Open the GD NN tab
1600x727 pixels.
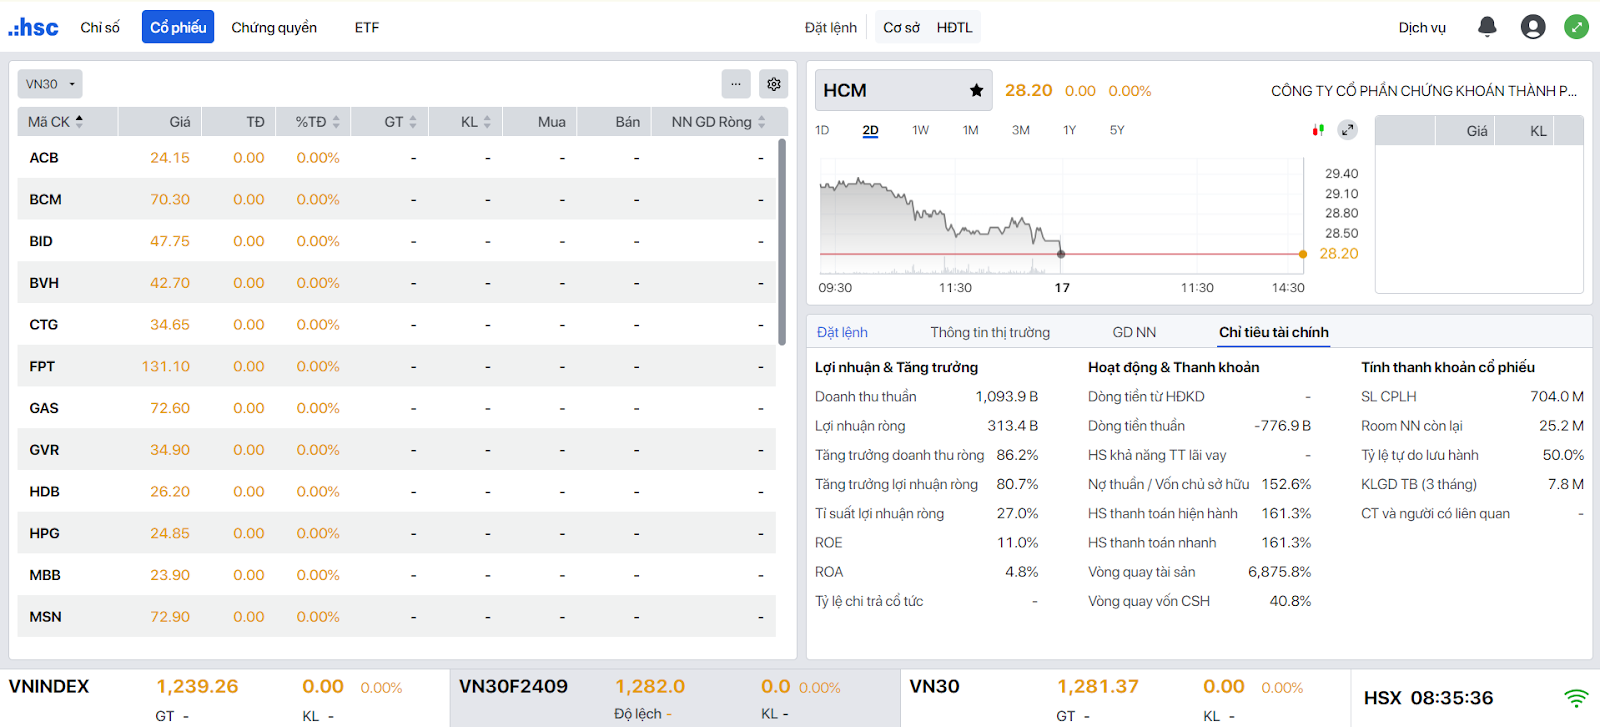click(x=1134, y=332)
